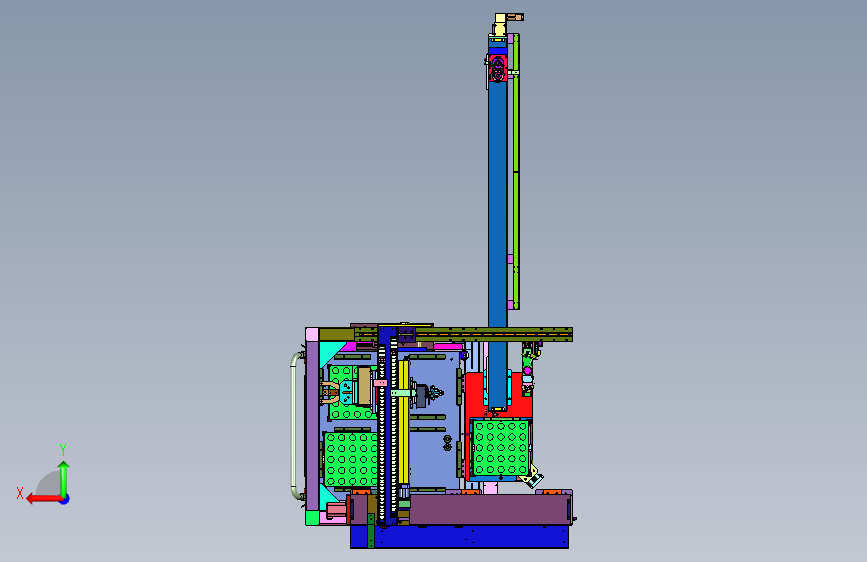The width and height of the screenshot is (867, 562).
Task: Select the green corner block at bottom left
Action: pos(312,518)
